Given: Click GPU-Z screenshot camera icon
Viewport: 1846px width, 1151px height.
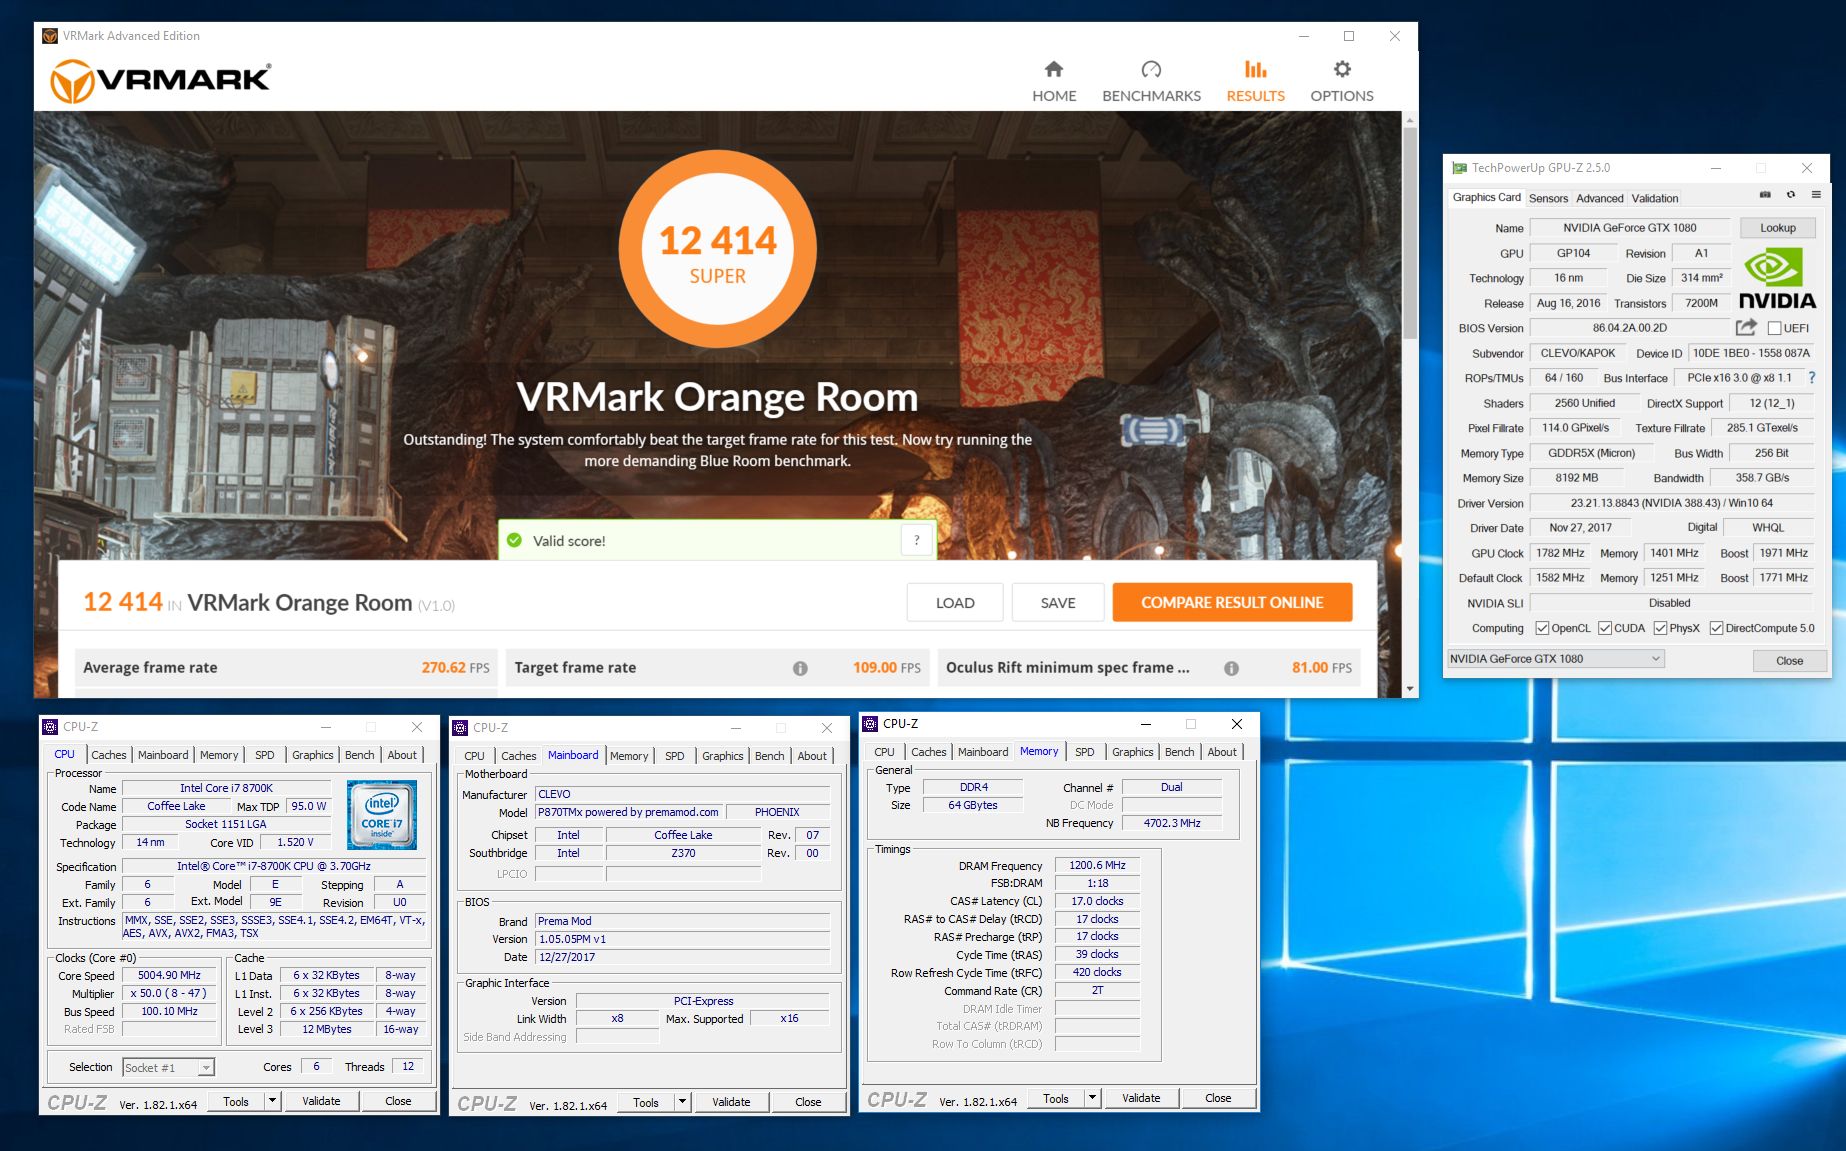Looking at the screenshot, I should pos(1765,195).
